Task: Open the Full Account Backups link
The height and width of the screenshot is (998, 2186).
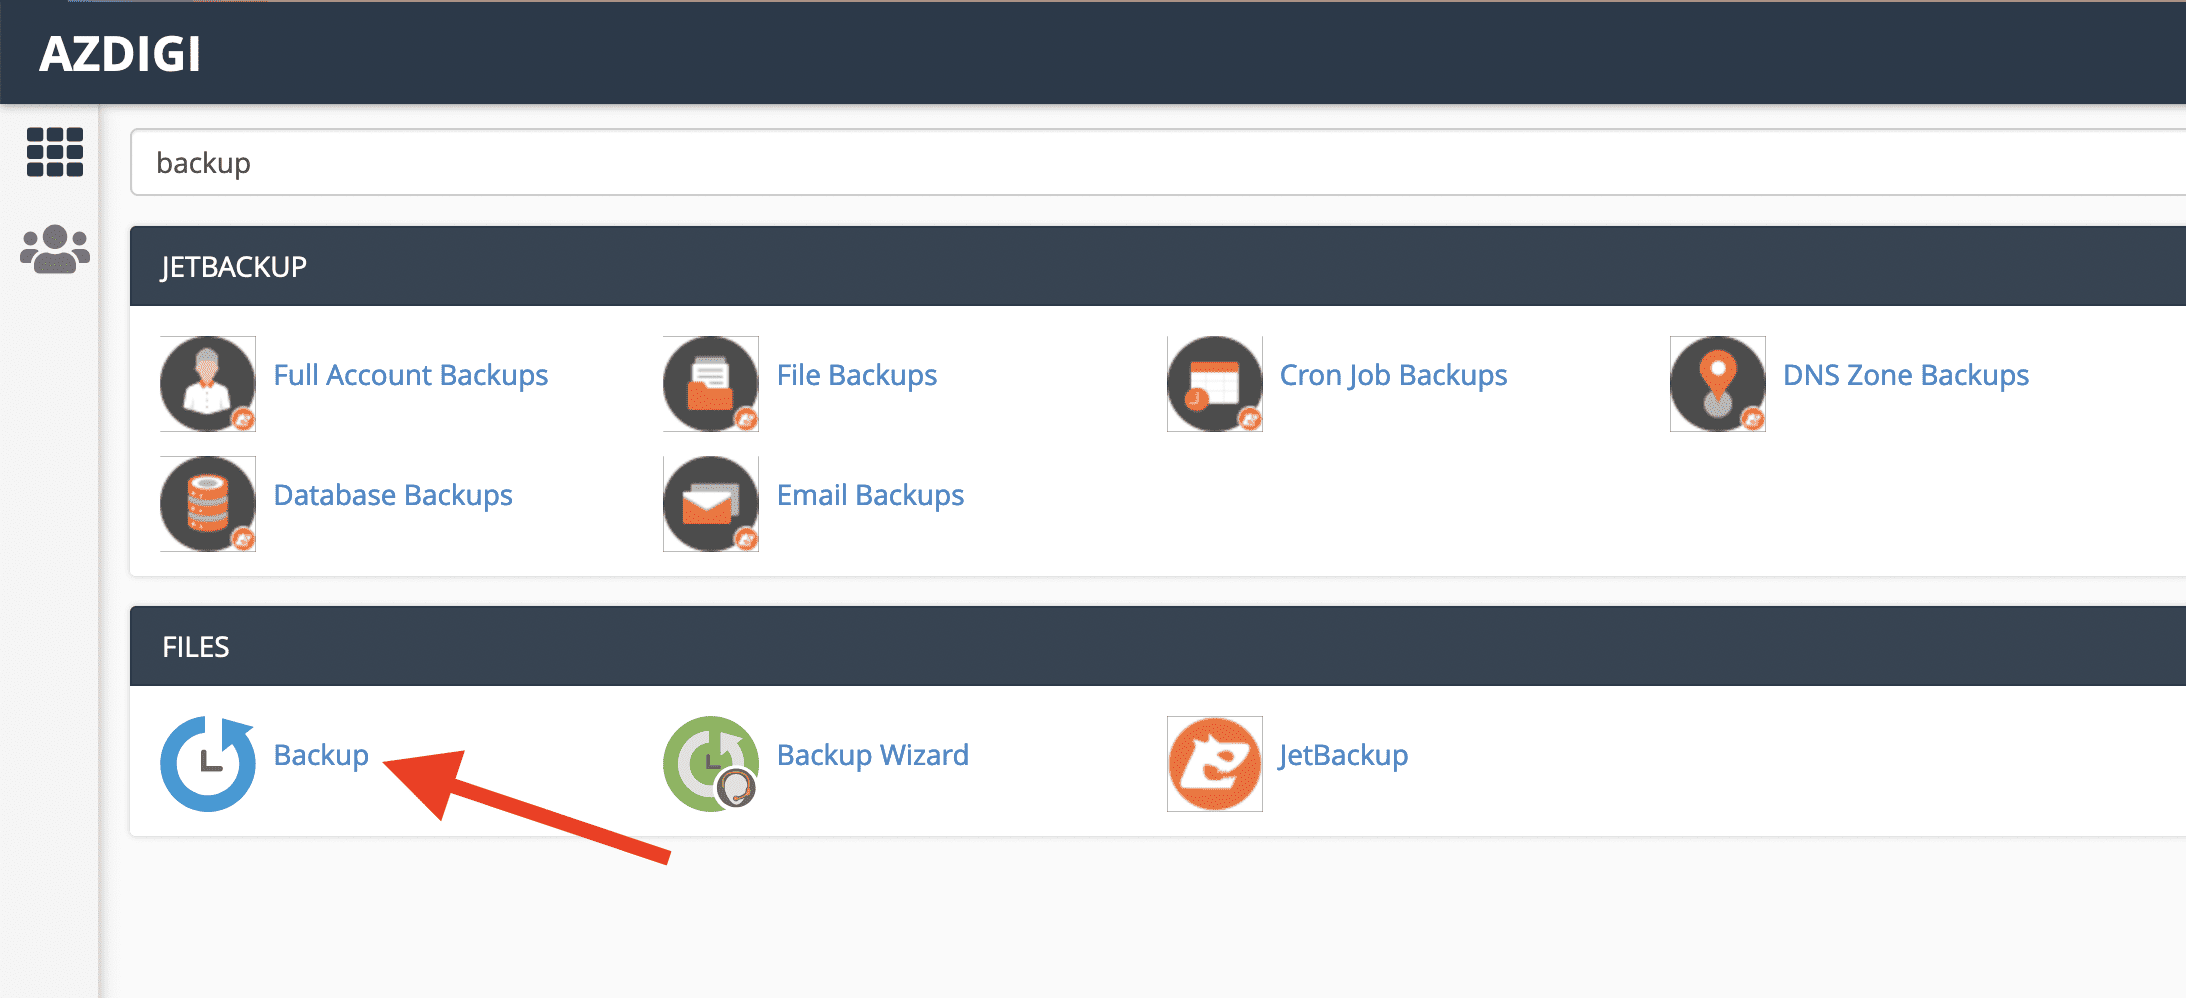Action: [410, 375]
